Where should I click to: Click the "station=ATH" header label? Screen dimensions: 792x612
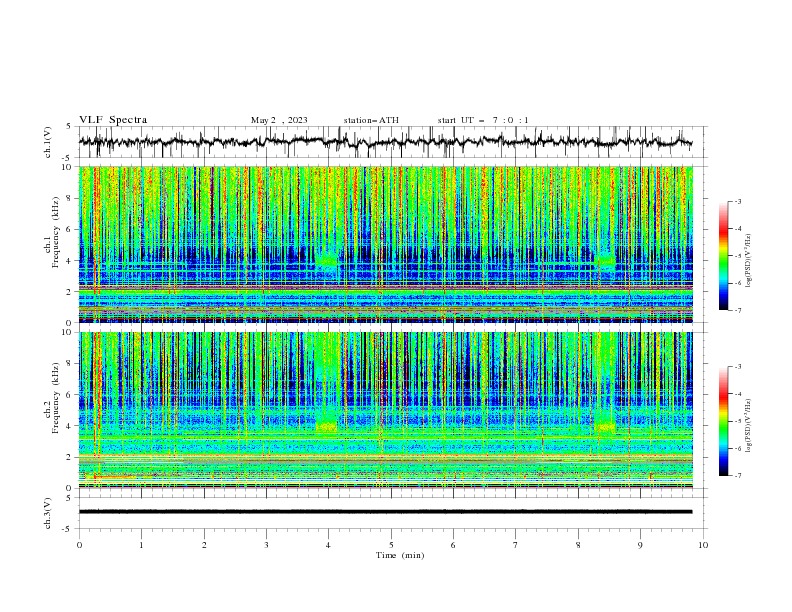tap(371, 120)
